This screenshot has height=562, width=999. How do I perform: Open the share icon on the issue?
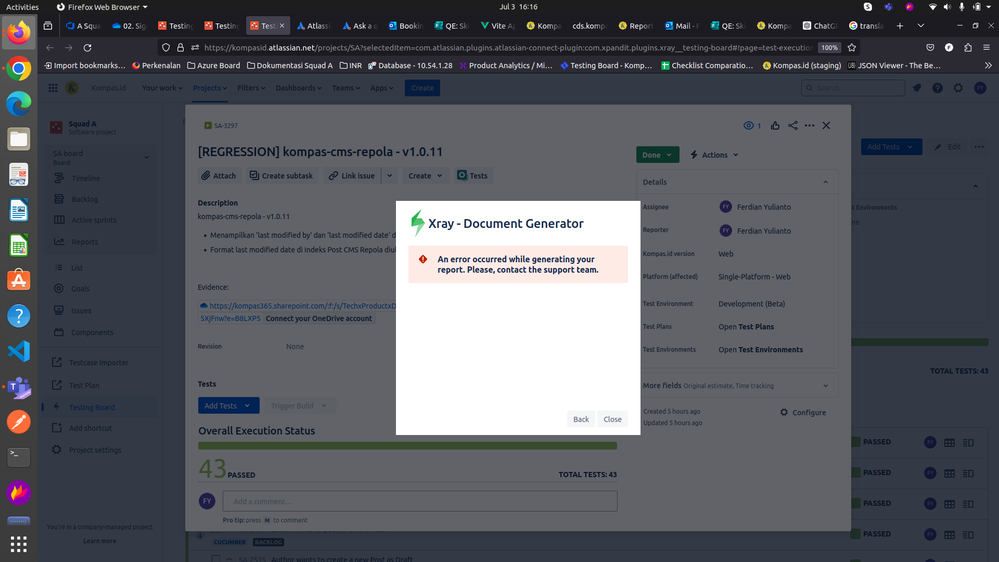(793, 126)
